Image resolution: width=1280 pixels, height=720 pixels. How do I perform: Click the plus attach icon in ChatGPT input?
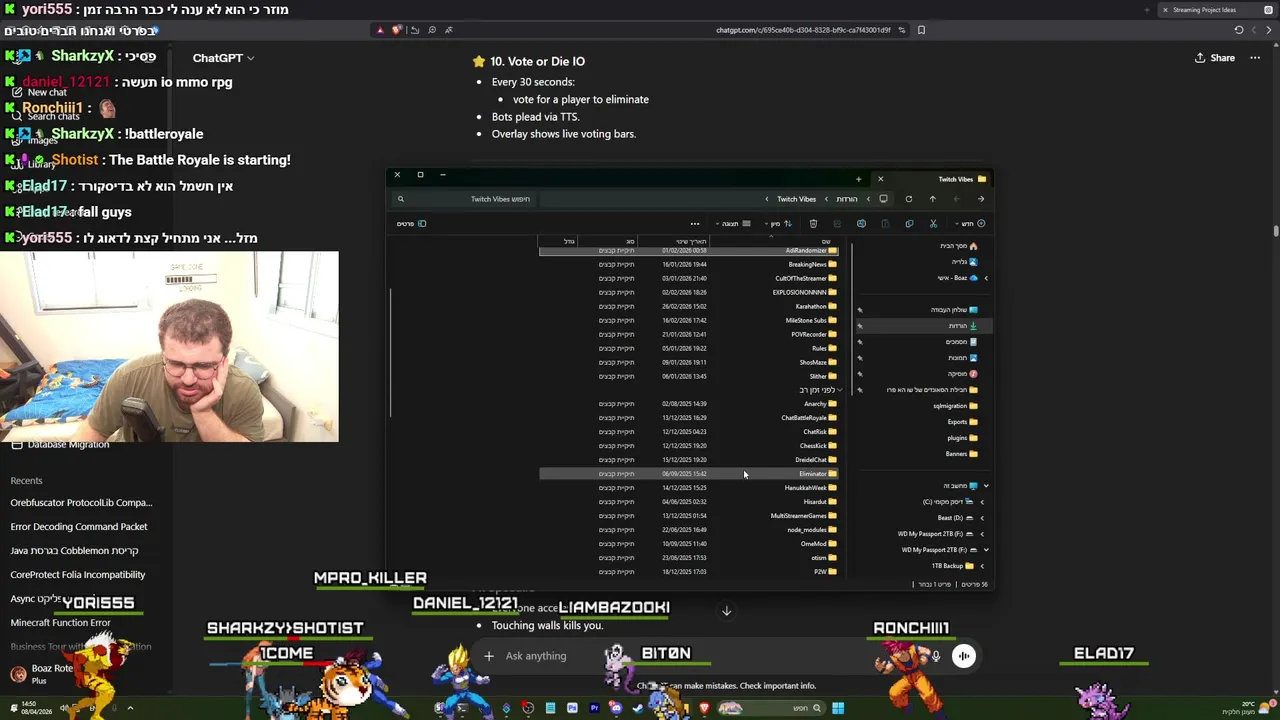click(x=488, y=656)
